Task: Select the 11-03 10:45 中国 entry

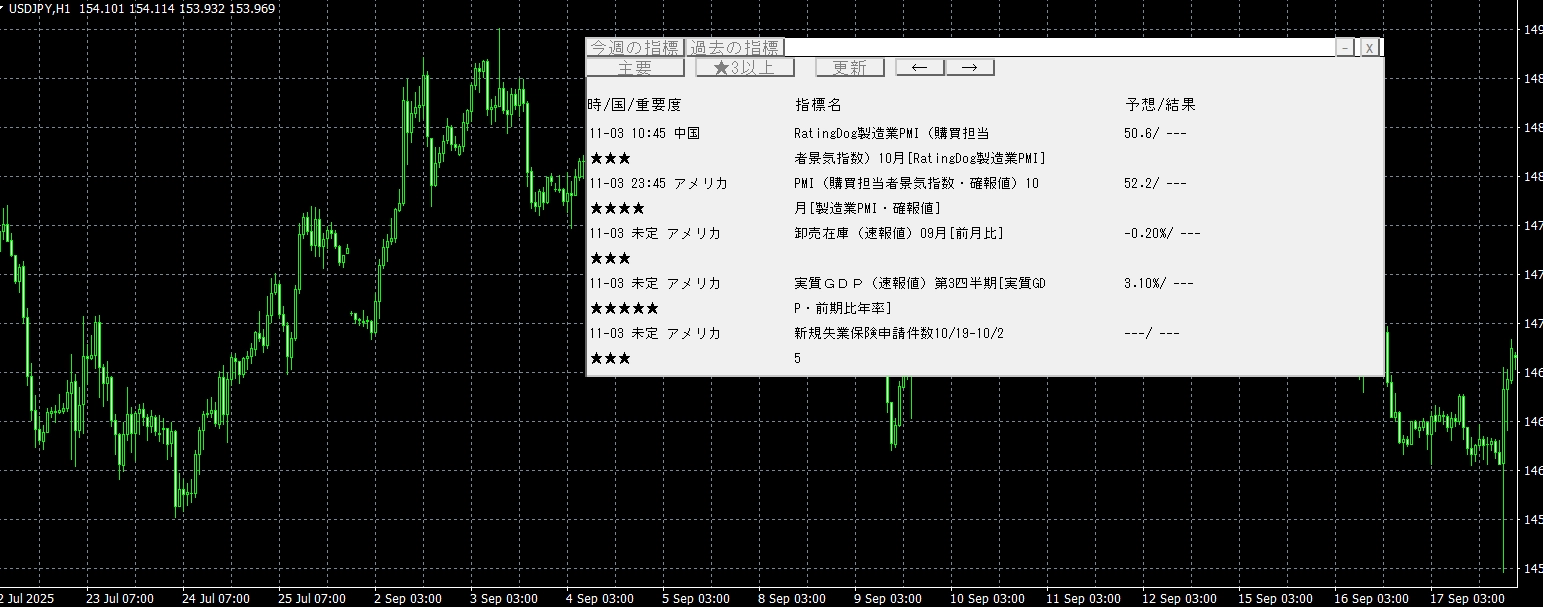Action: pos(644,133)
